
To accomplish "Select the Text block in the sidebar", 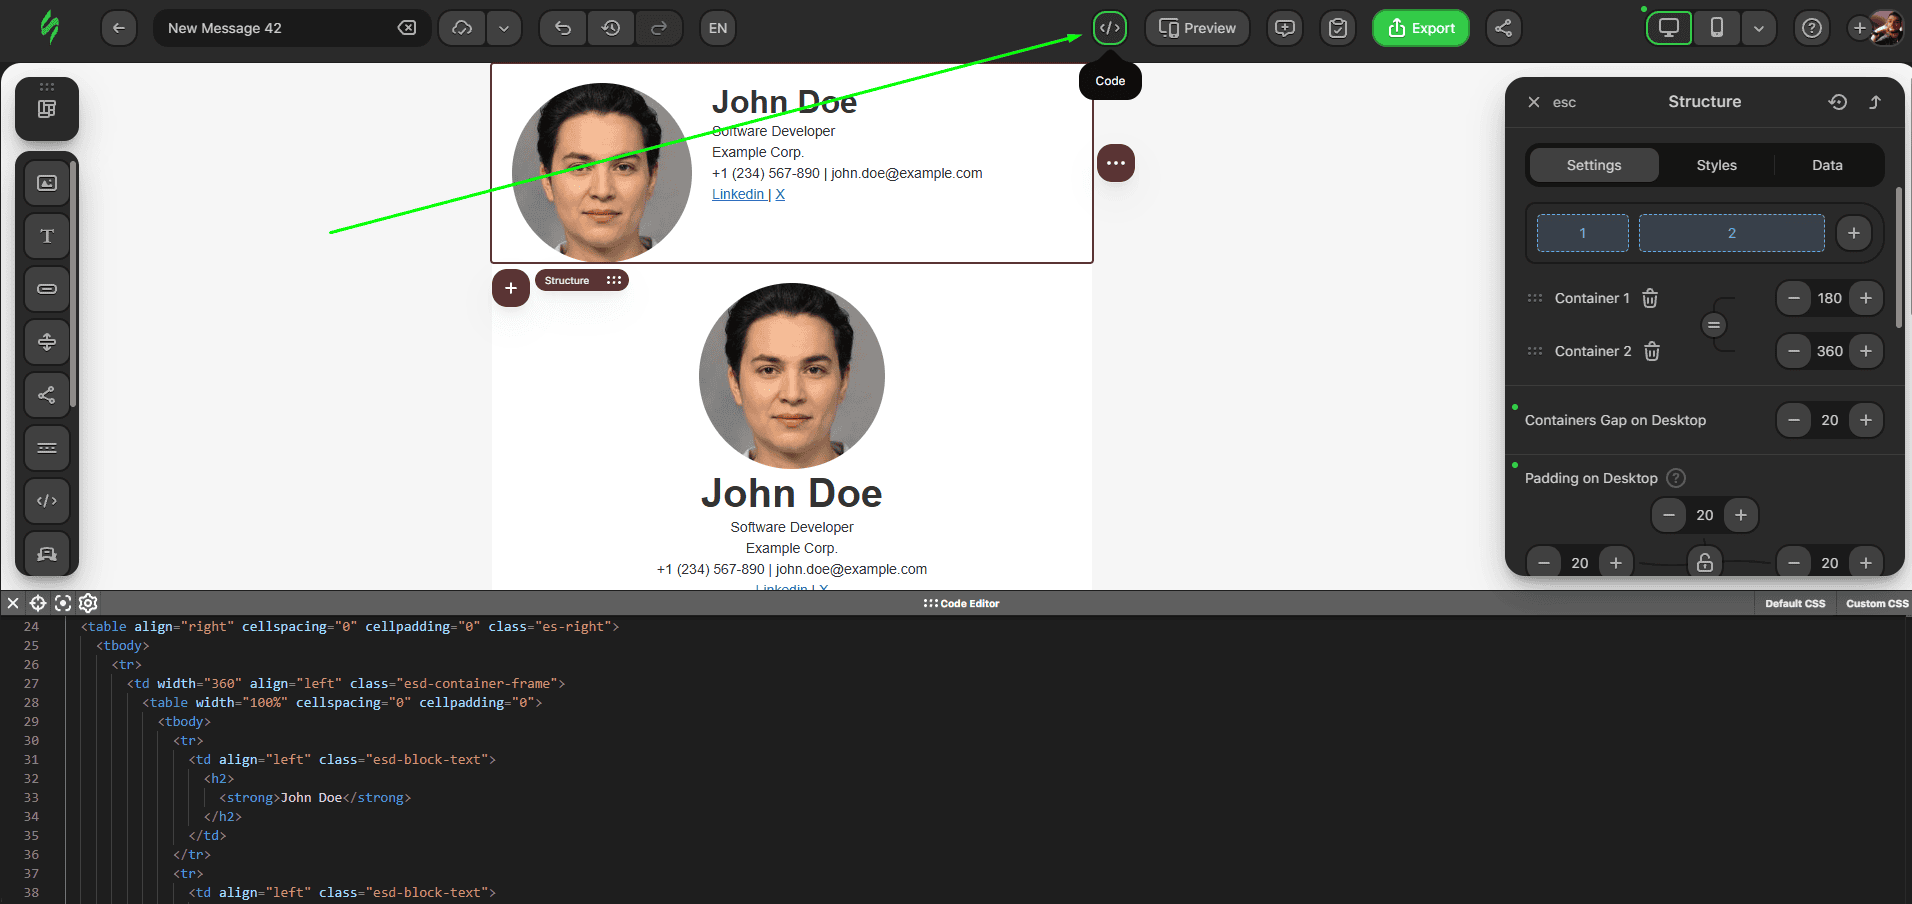I will point(47,236).
